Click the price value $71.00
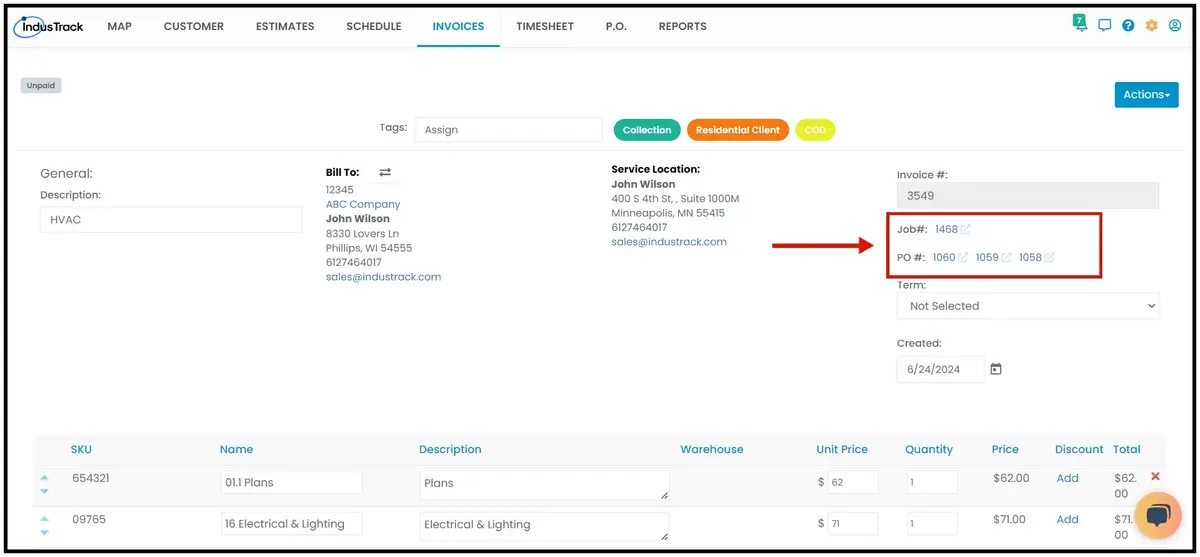 click(1010, 520)
